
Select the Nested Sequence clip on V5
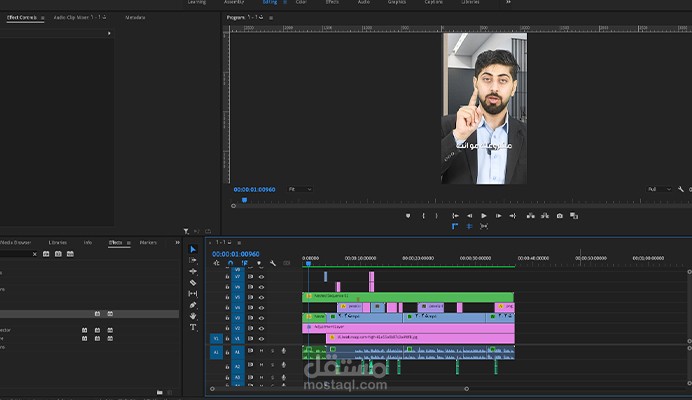point(408,297)
